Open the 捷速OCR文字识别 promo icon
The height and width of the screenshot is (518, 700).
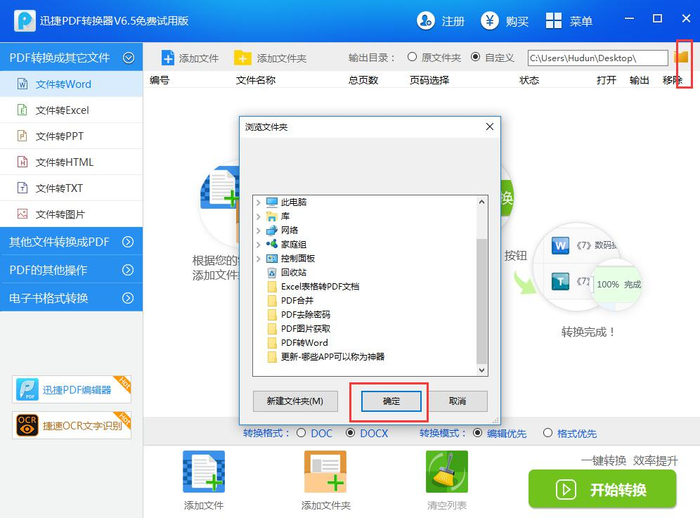pos(27,425)
